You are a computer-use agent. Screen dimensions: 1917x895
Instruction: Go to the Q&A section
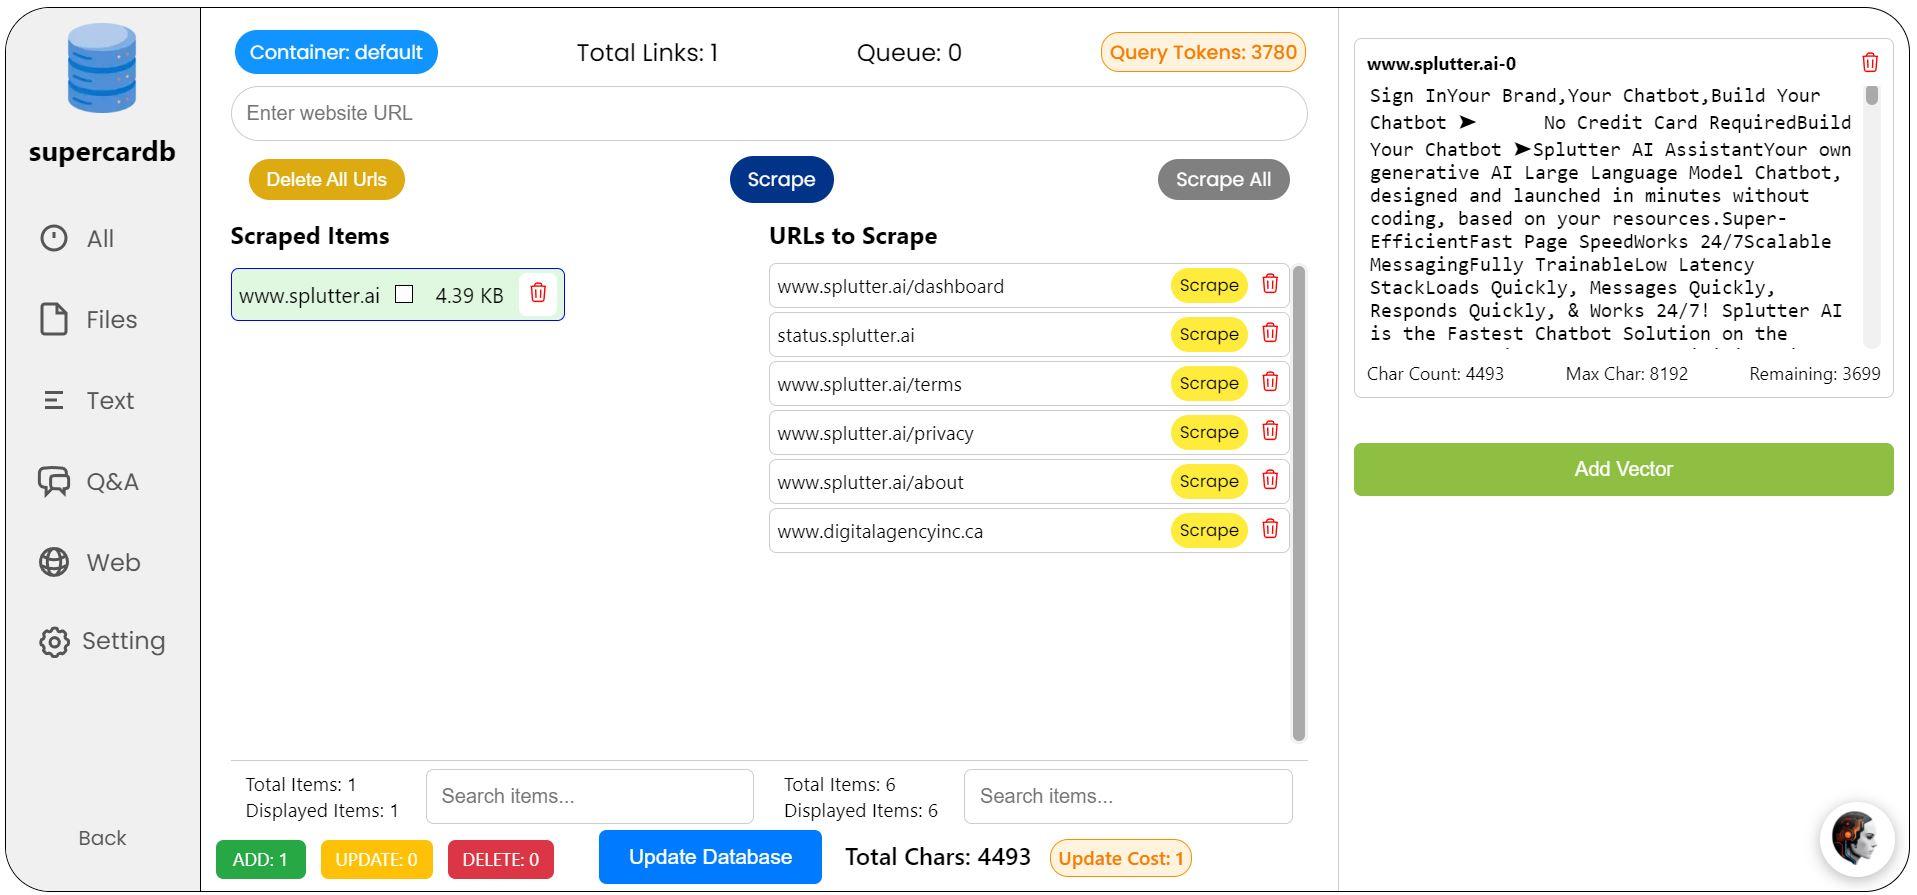pyautogui.click(x=88, y=481)
